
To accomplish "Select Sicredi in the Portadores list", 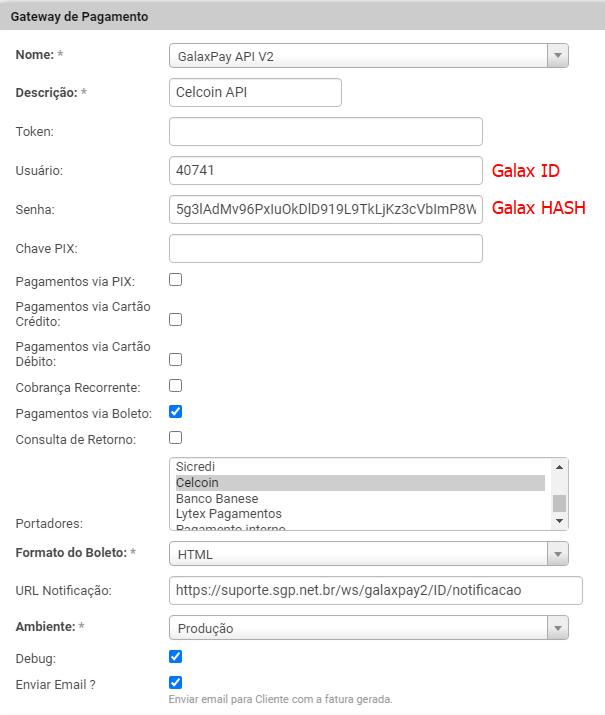I will pyautogui.click(x=196, y=466).
